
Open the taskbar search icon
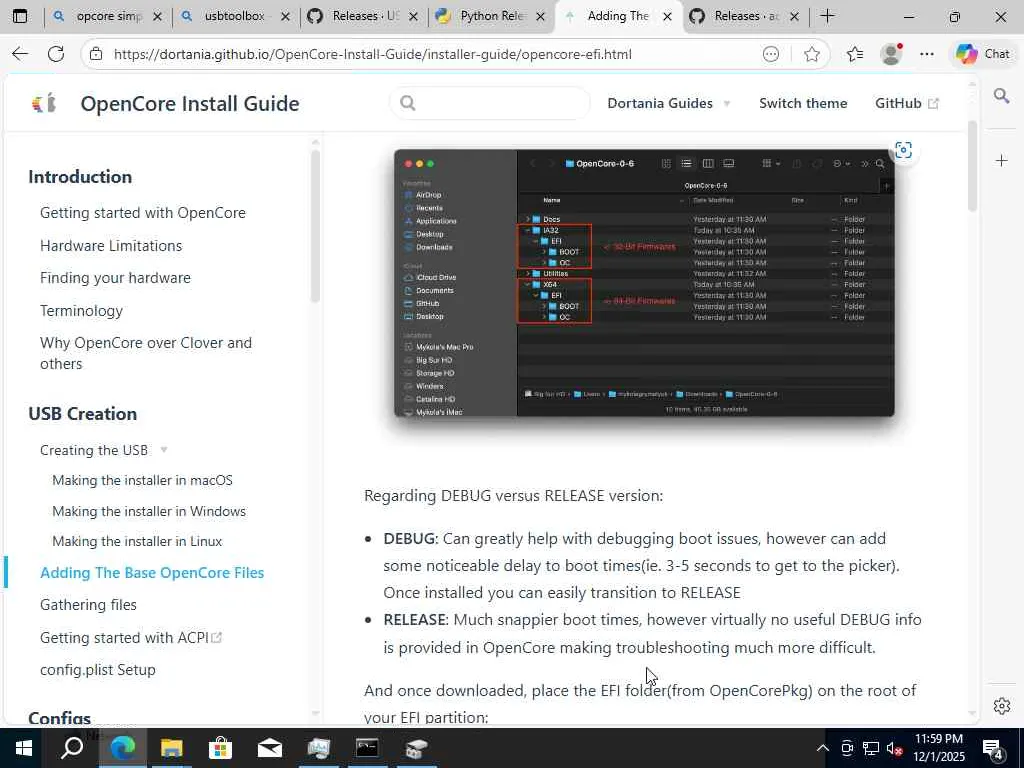click(x=72, y=748)
